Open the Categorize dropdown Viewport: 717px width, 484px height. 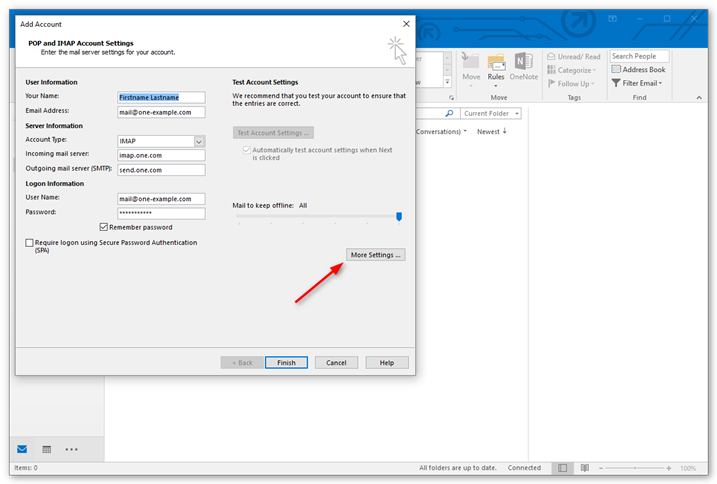[x=572, y=70]
